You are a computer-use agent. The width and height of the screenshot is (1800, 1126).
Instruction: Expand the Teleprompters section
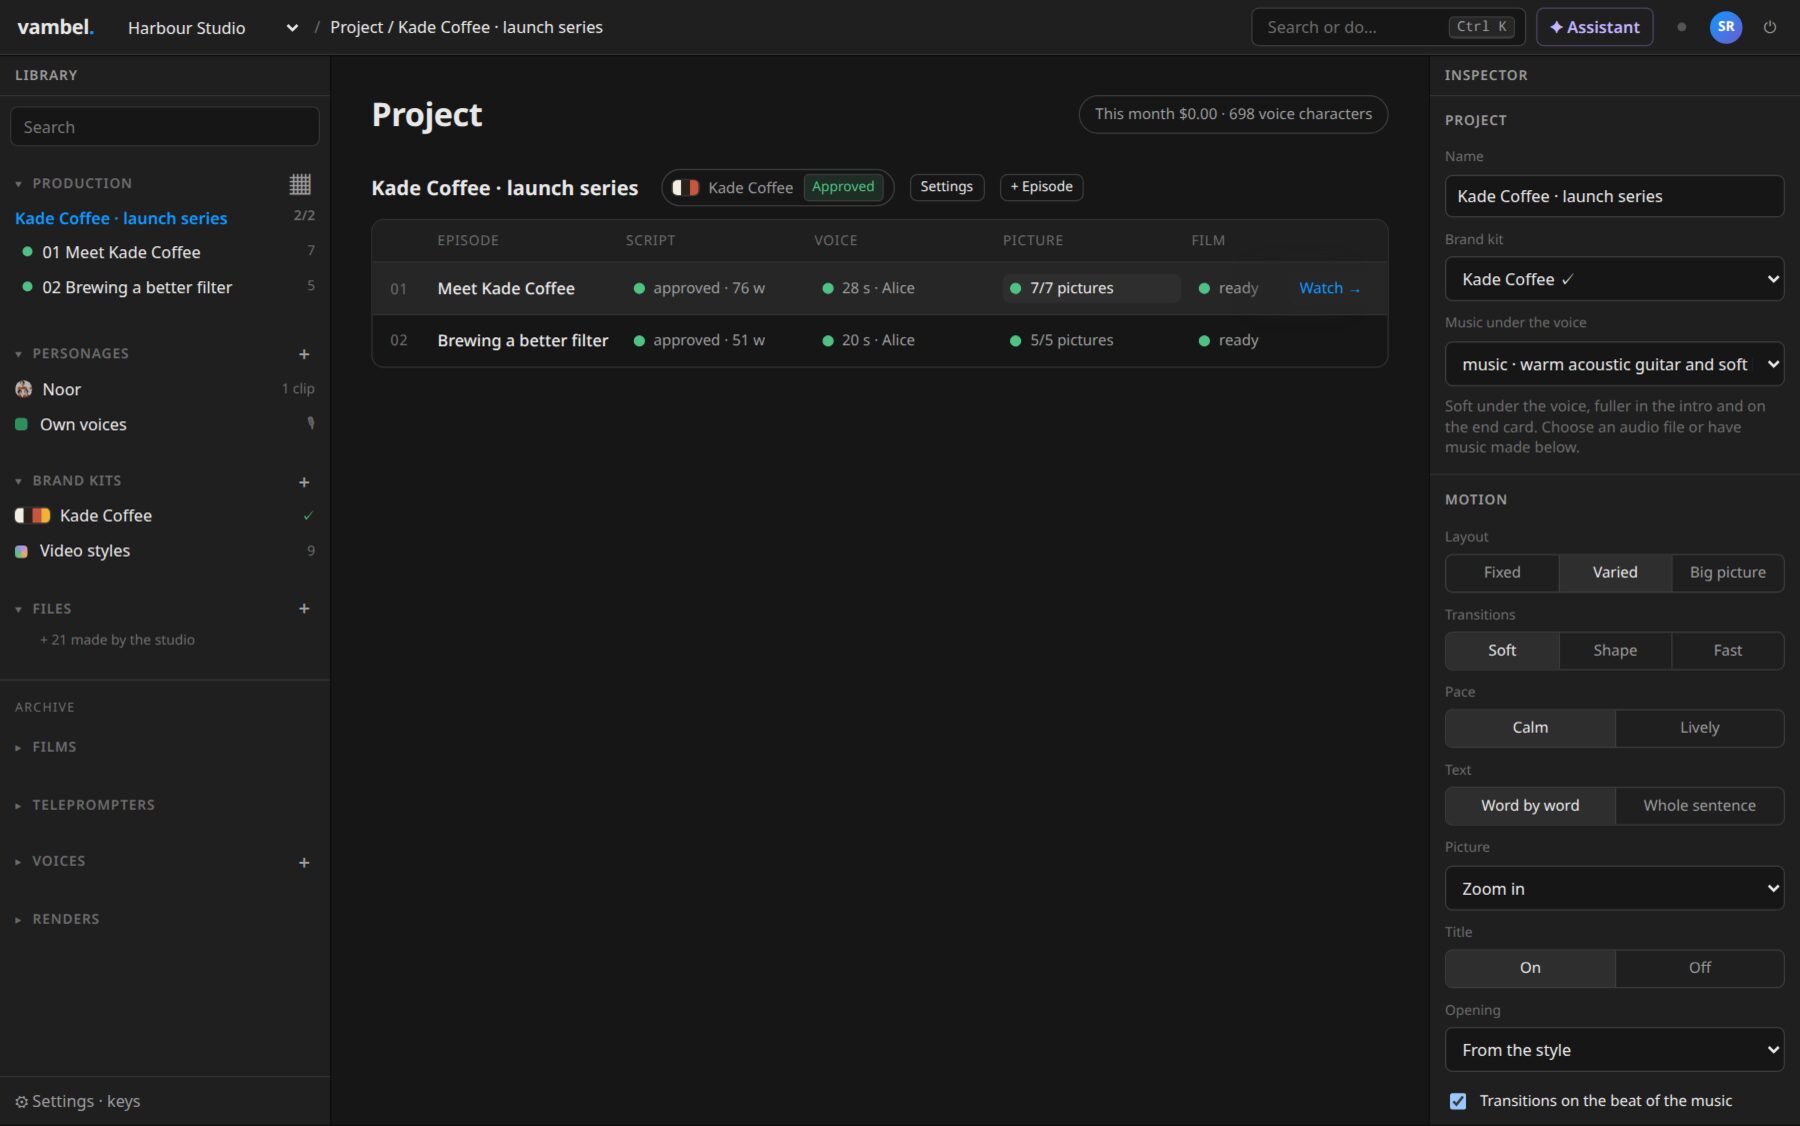click(93, 805)
